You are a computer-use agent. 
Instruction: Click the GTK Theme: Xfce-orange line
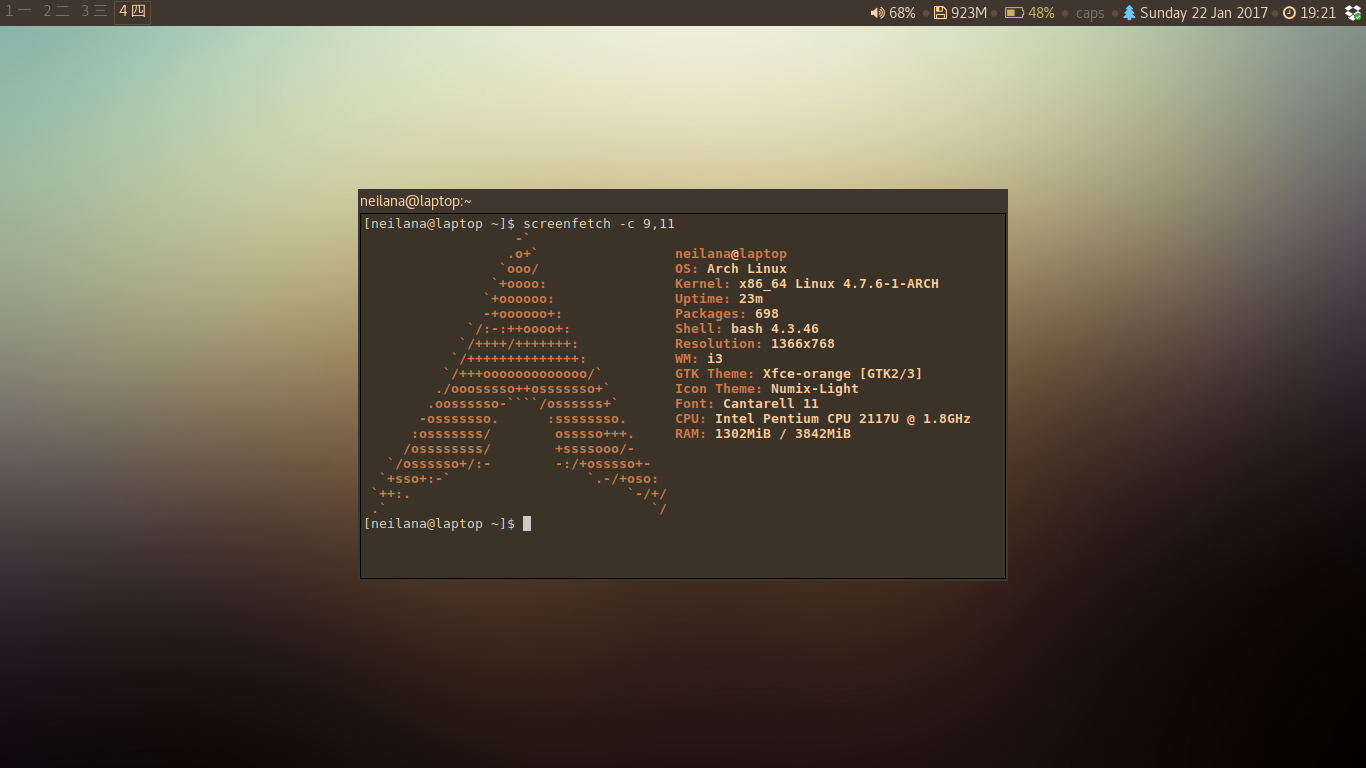pos(799,374)
